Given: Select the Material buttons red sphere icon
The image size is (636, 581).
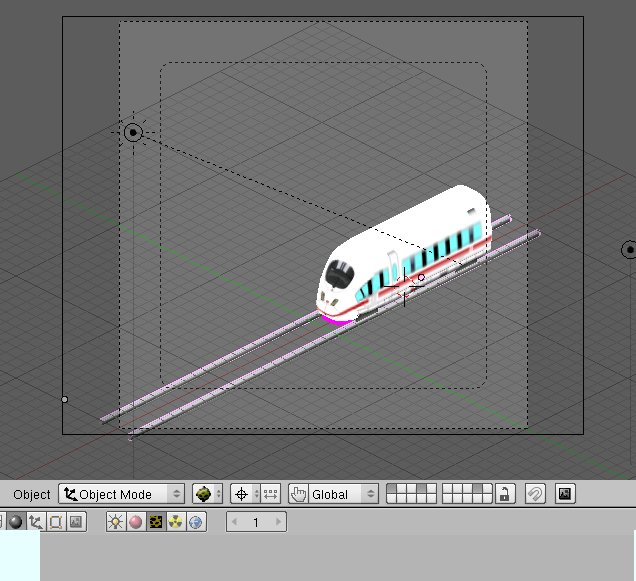Looking at the screenshot, I should pyautogui.click(x=135, y=522).
